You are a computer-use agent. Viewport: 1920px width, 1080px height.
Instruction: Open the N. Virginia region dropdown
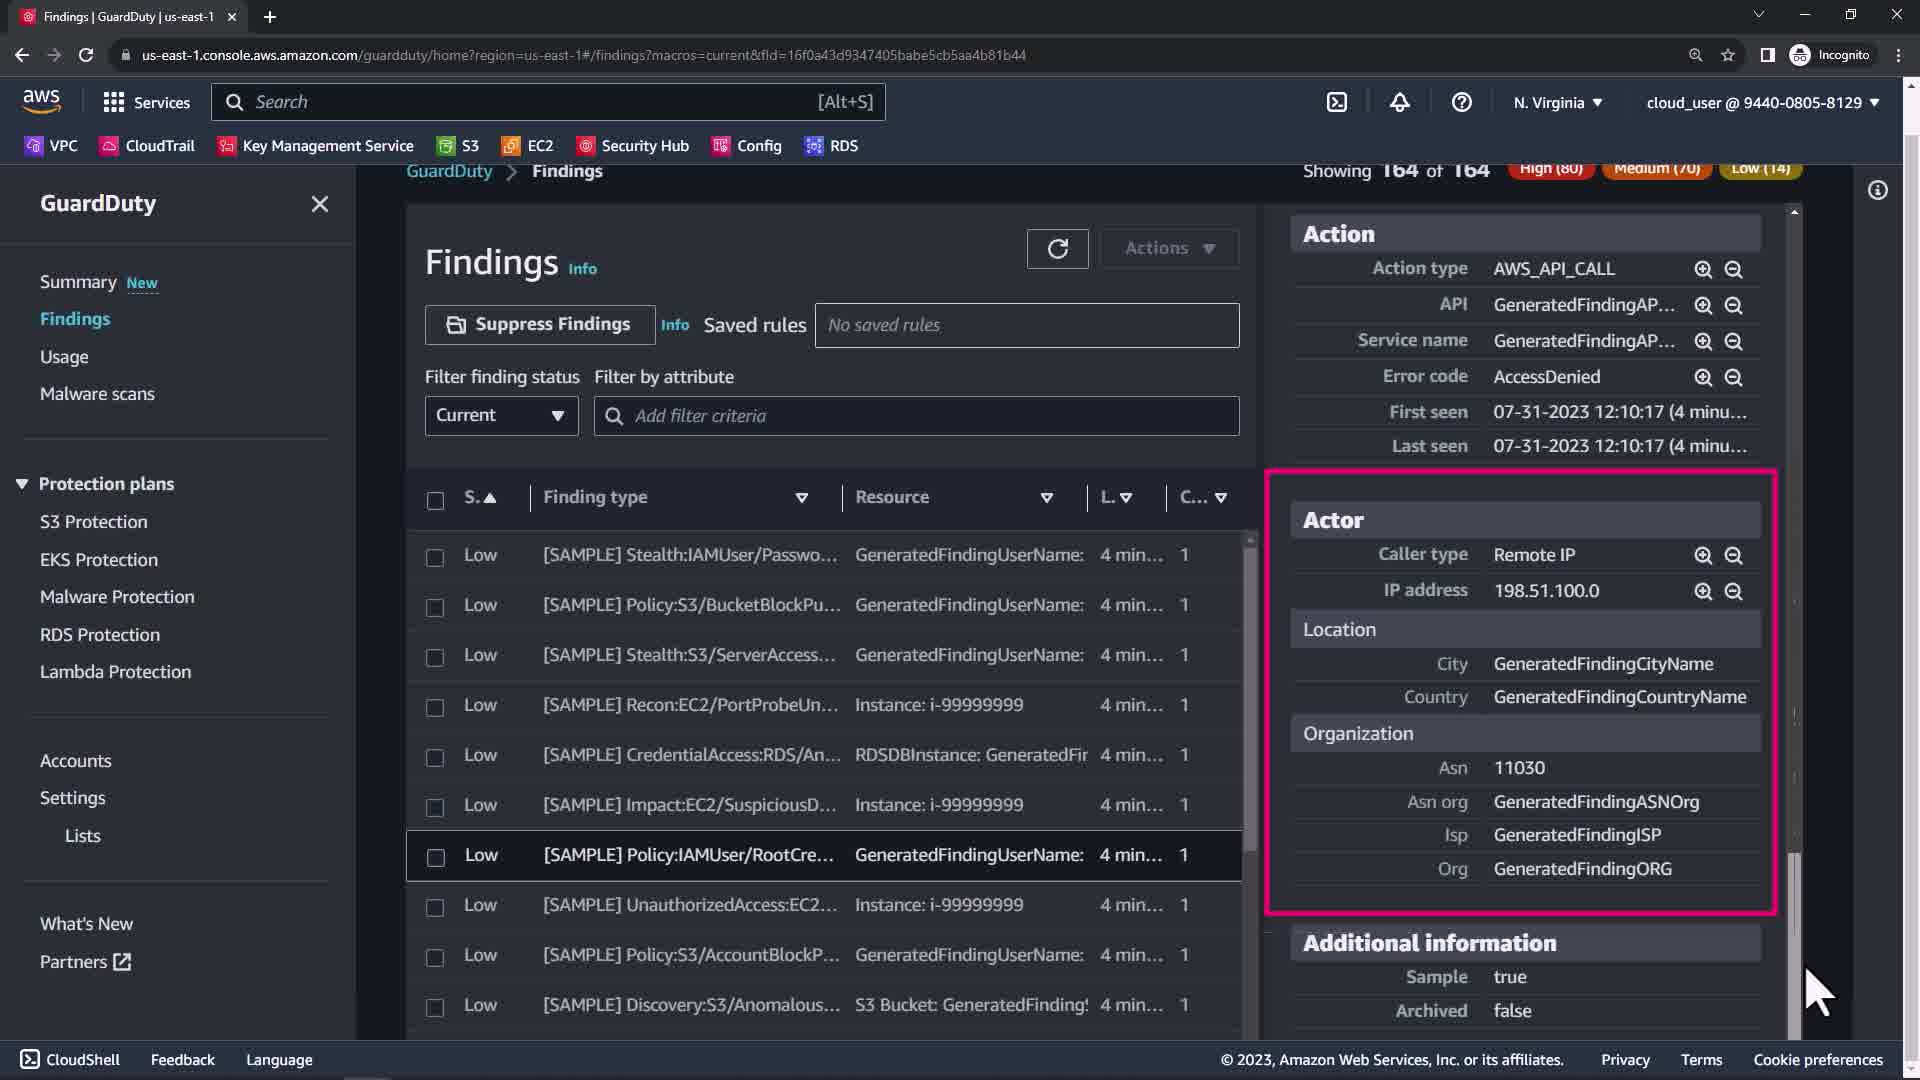(1557, 102)
